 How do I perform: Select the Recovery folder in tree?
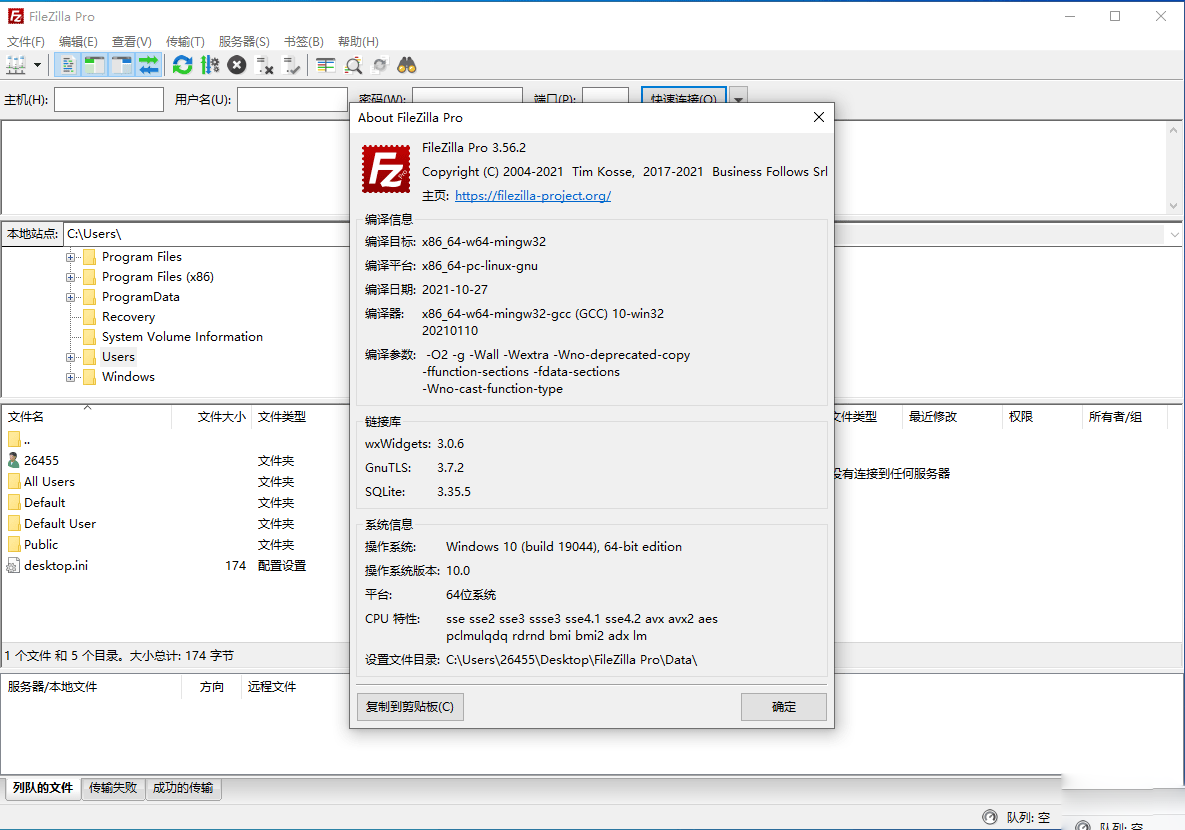click(x=128, y=317)
